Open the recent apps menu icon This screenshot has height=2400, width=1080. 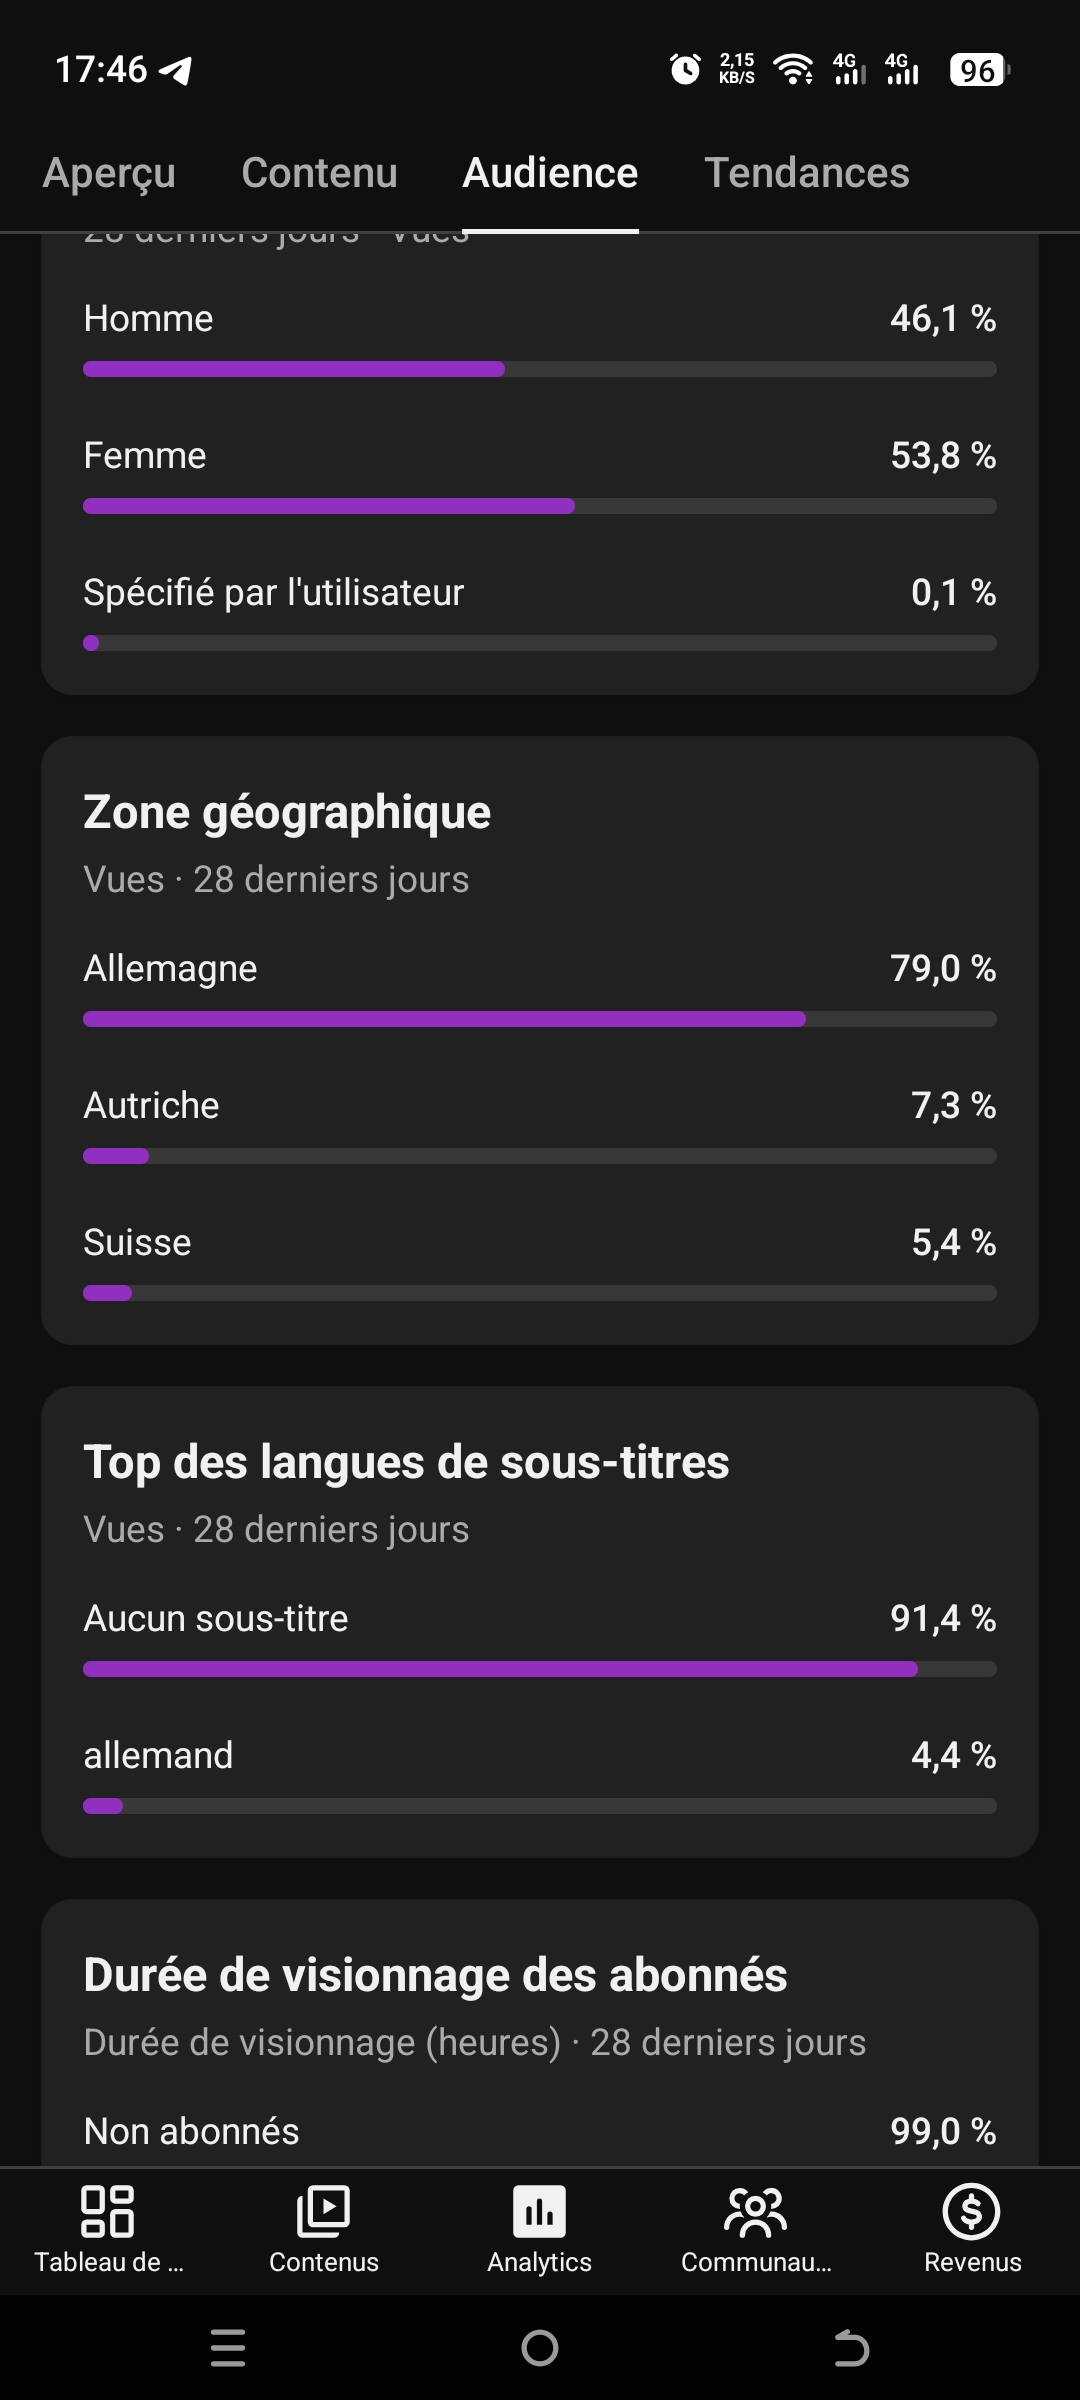tap(228, 2348)
